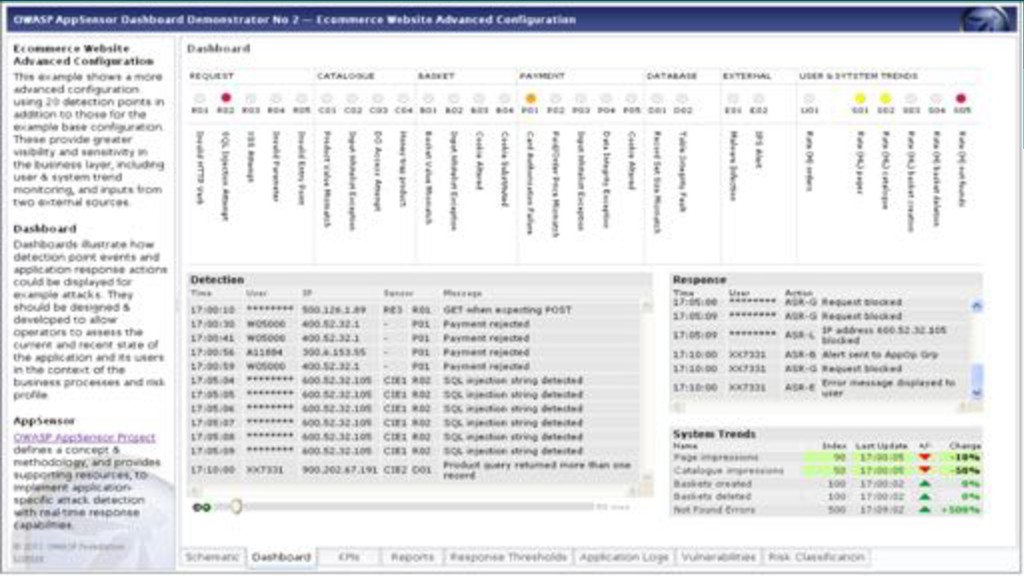Click green up arrow for Not Found Errors
Screen dimensions: 1024x576
925,509
